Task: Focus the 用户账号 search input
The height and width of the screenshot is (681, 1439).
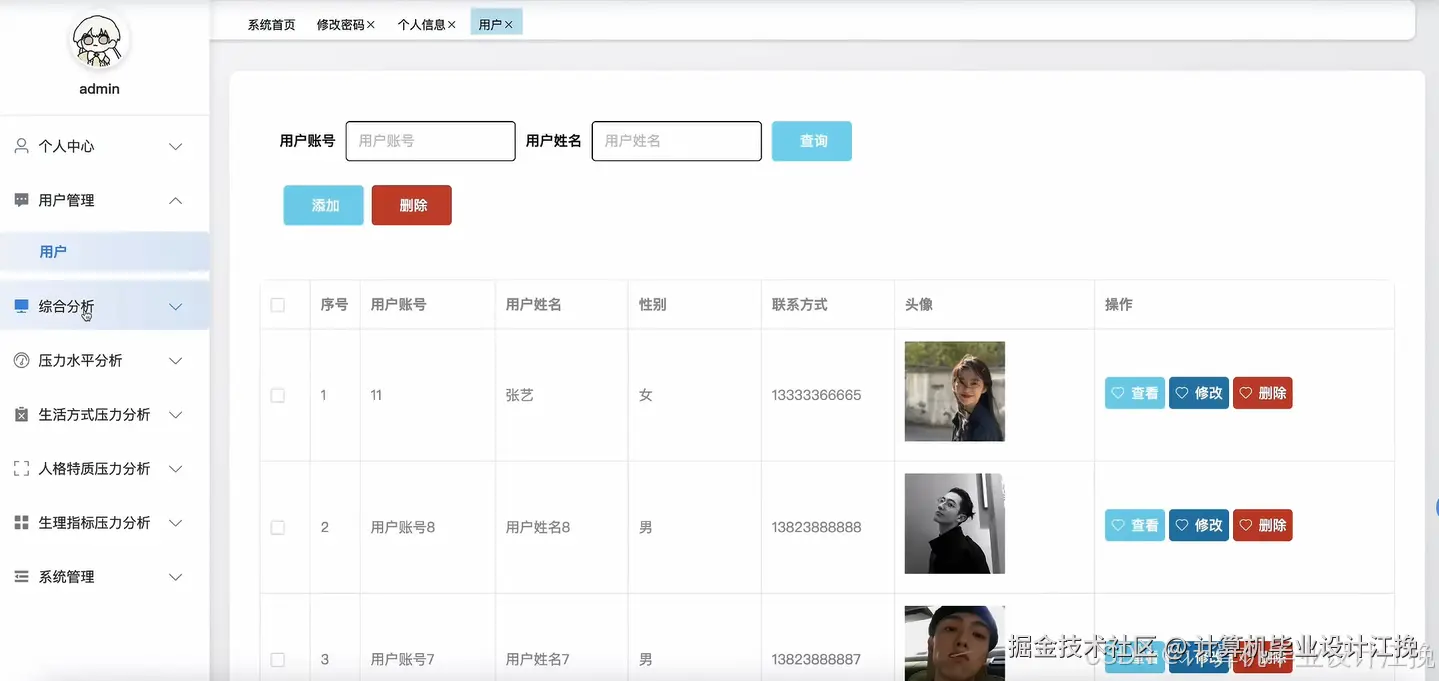Action: (x=431, y=141)
